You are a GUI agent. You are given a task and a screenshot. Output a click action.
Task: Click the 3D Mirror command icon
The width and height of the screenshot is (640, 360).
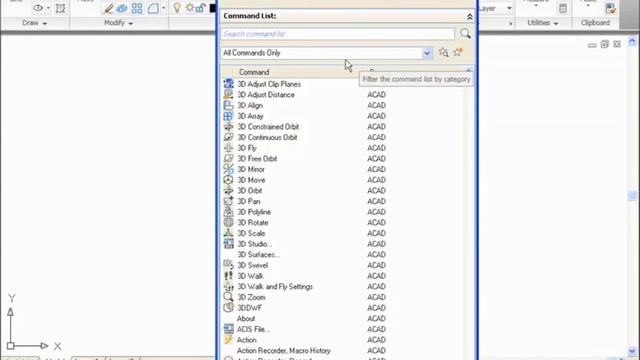pyautogui.click(x=229, y=169)
